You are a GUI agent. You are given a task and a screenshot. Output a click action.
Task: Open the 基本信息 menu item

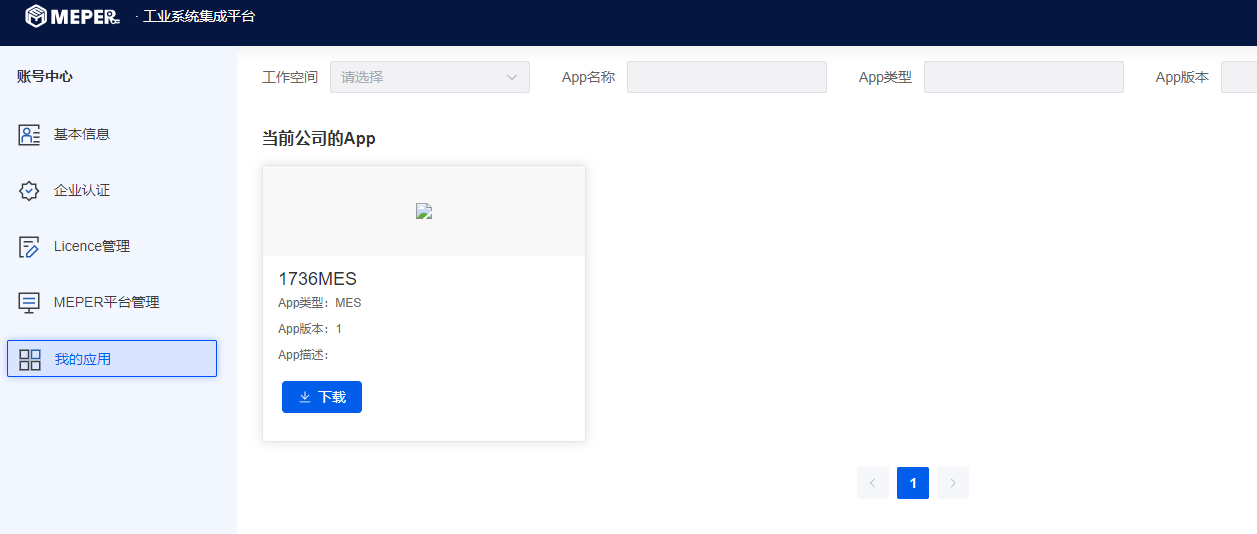[82, 135]
